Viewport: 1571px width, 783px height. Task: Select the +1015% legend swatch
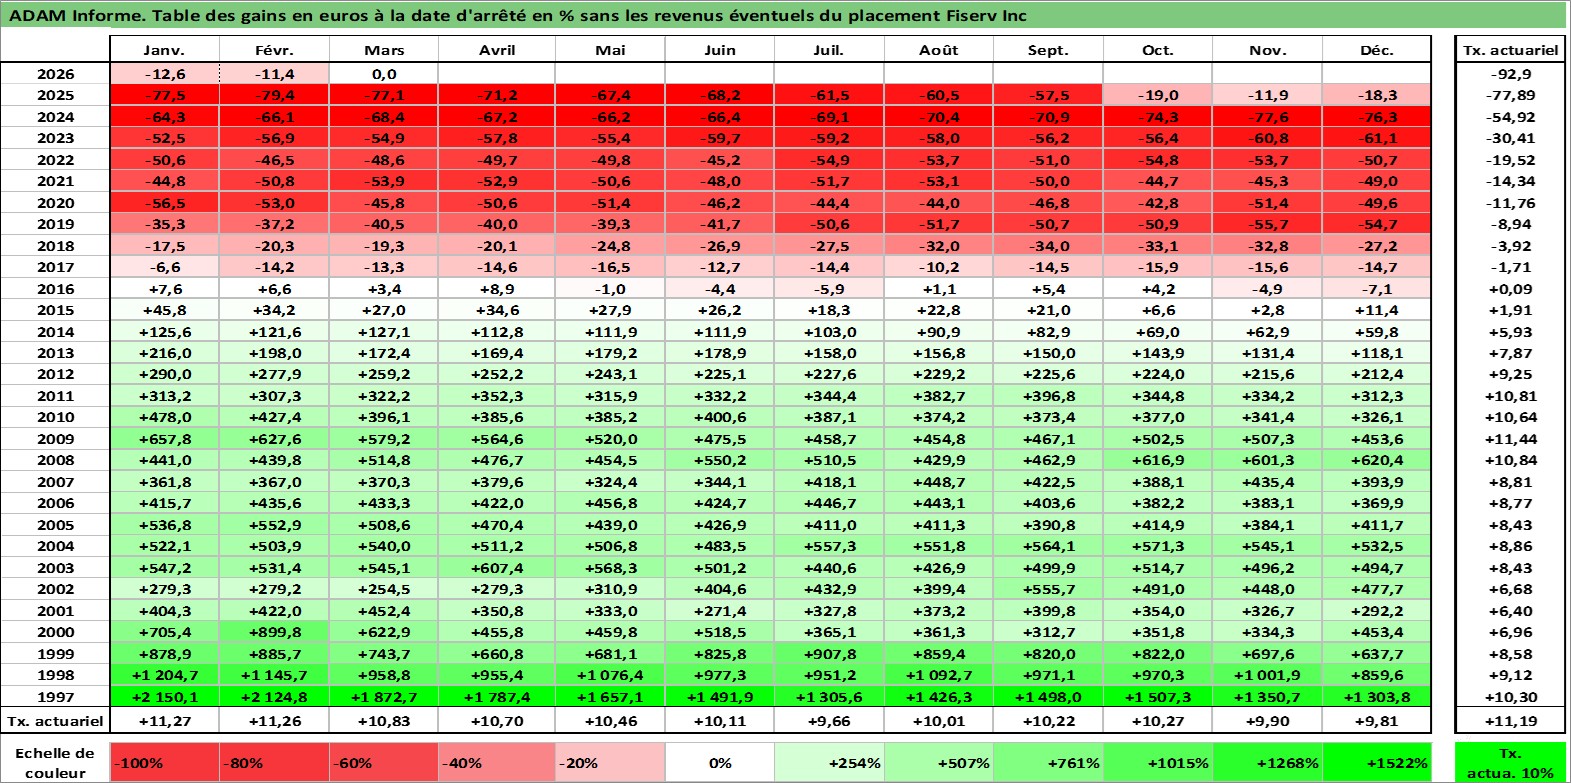click(1157, 762)
